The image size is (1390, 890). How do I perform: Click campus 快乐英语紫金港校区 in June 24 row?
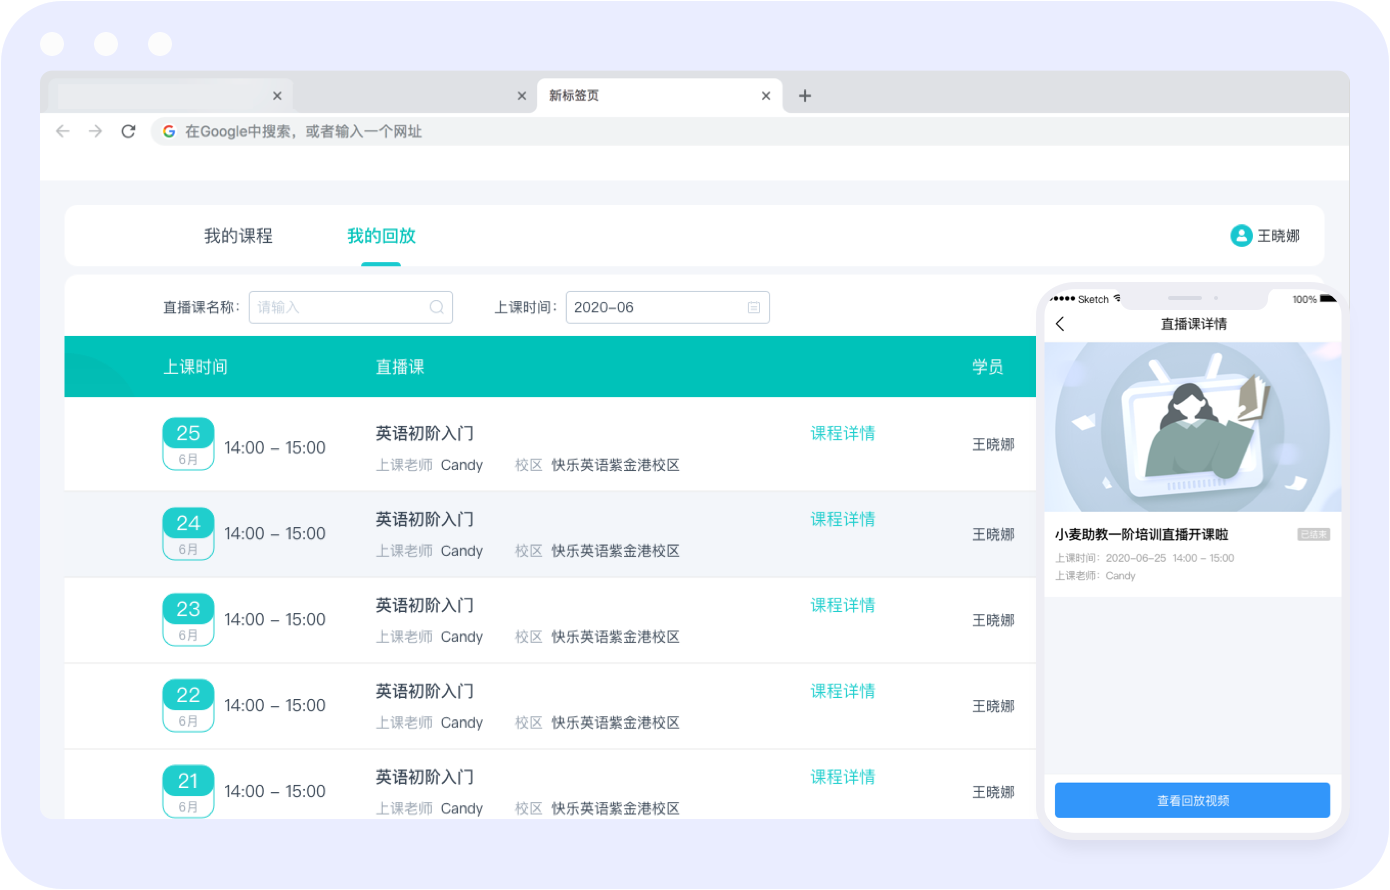[x=615, y=551]
